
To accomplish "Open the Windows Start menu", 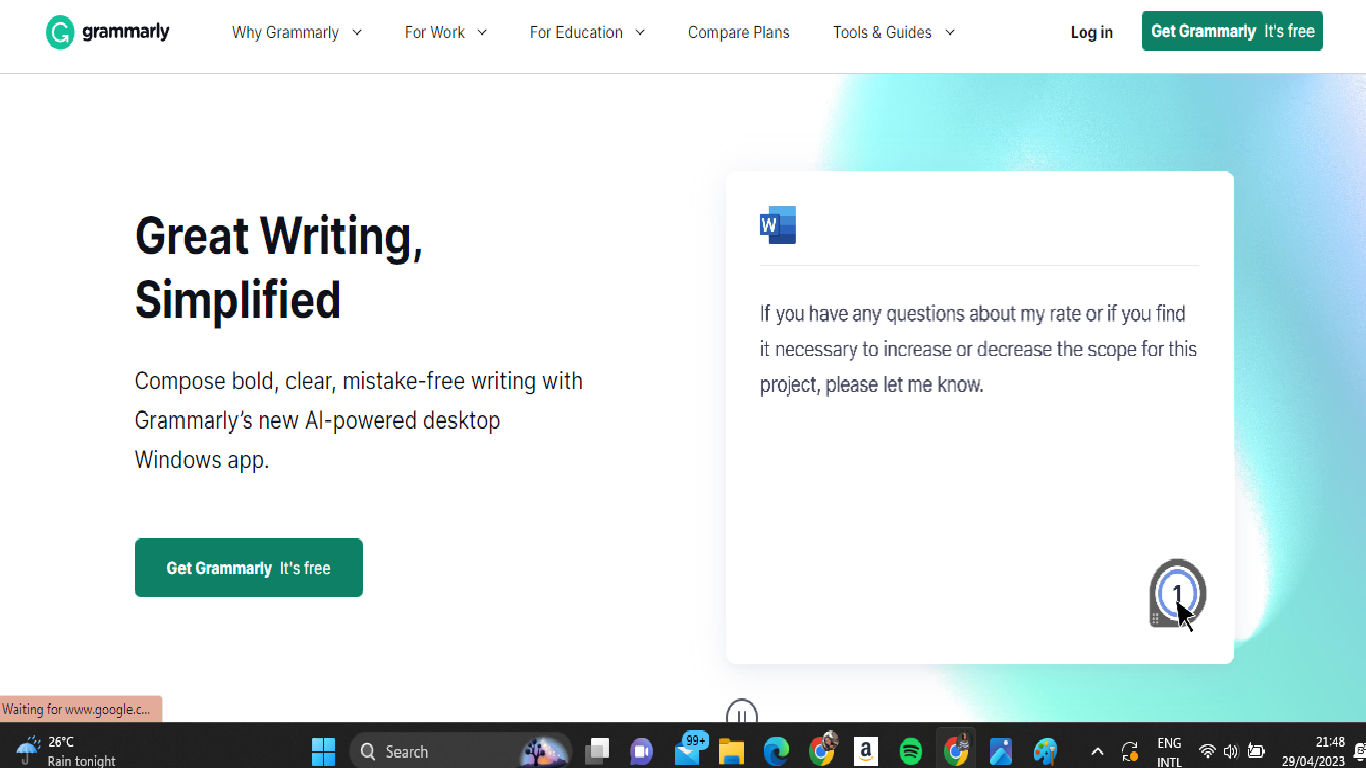I will click(x=323, y=751).
